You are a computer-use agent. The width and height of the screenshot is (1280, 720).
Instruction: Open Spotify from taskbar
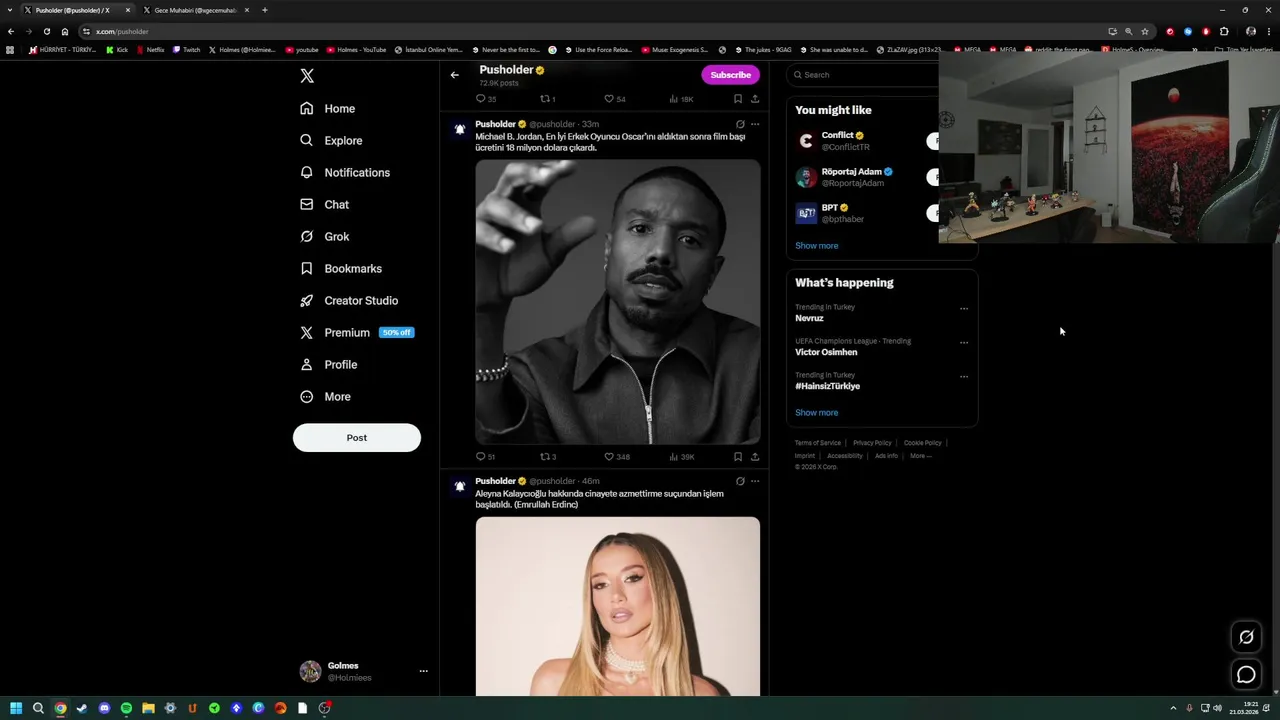coord(126,708)
